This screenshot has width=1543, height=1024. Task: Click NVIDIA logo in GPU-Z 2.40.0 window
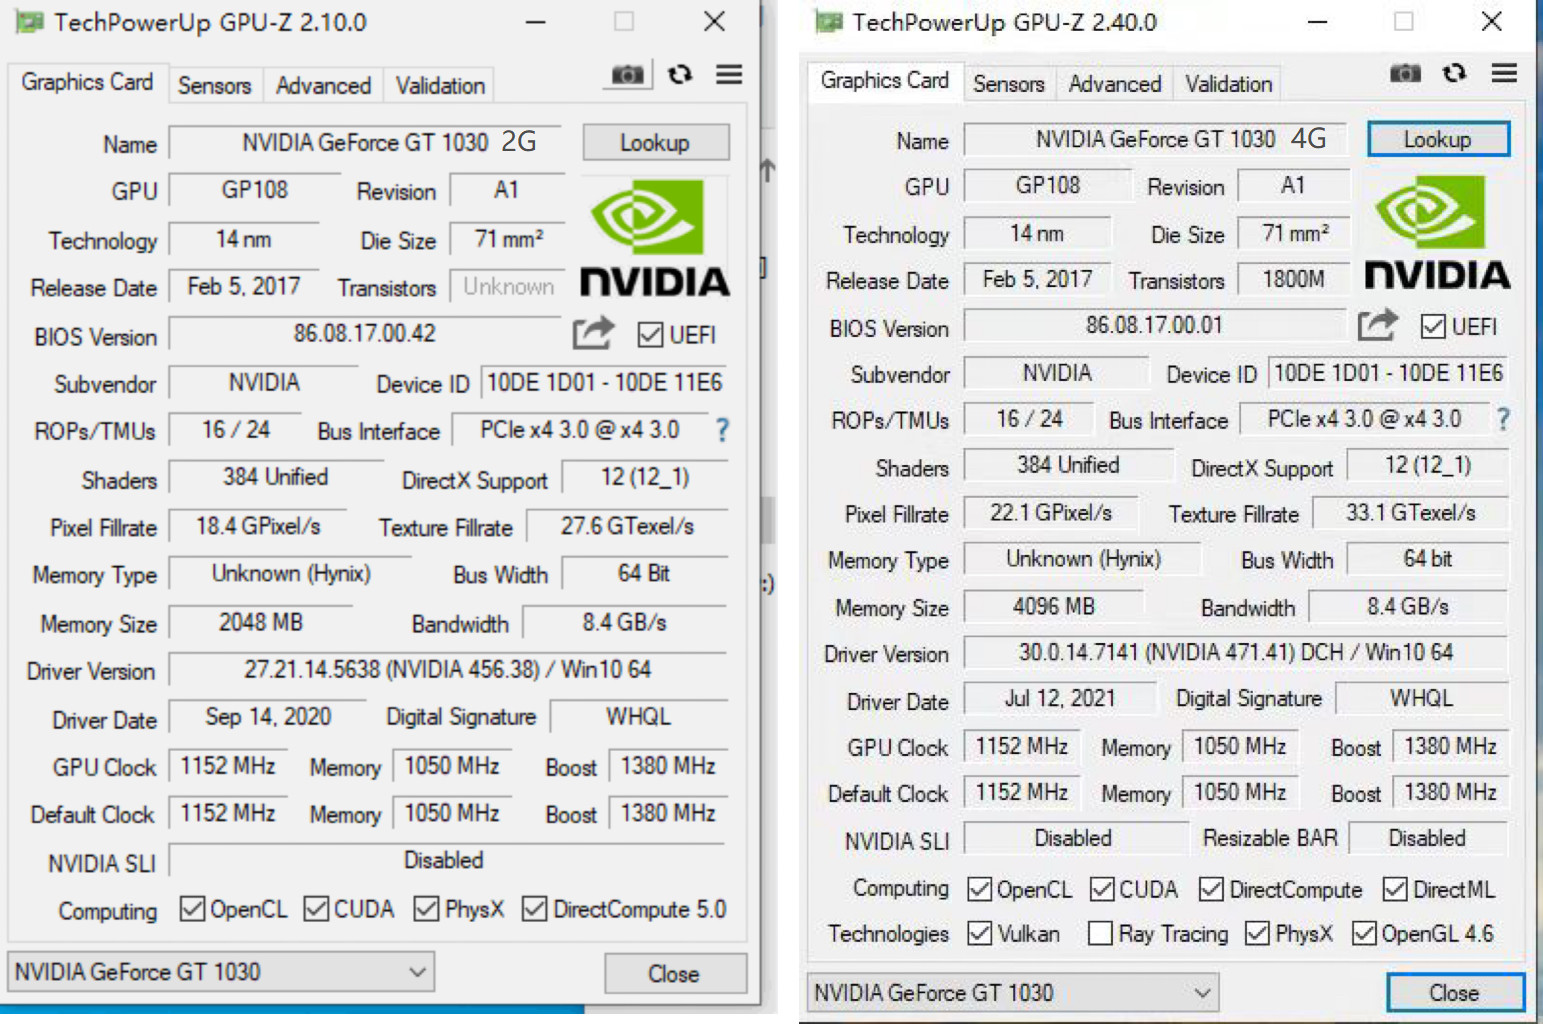pyautogui.click(x=1438, y=232)
